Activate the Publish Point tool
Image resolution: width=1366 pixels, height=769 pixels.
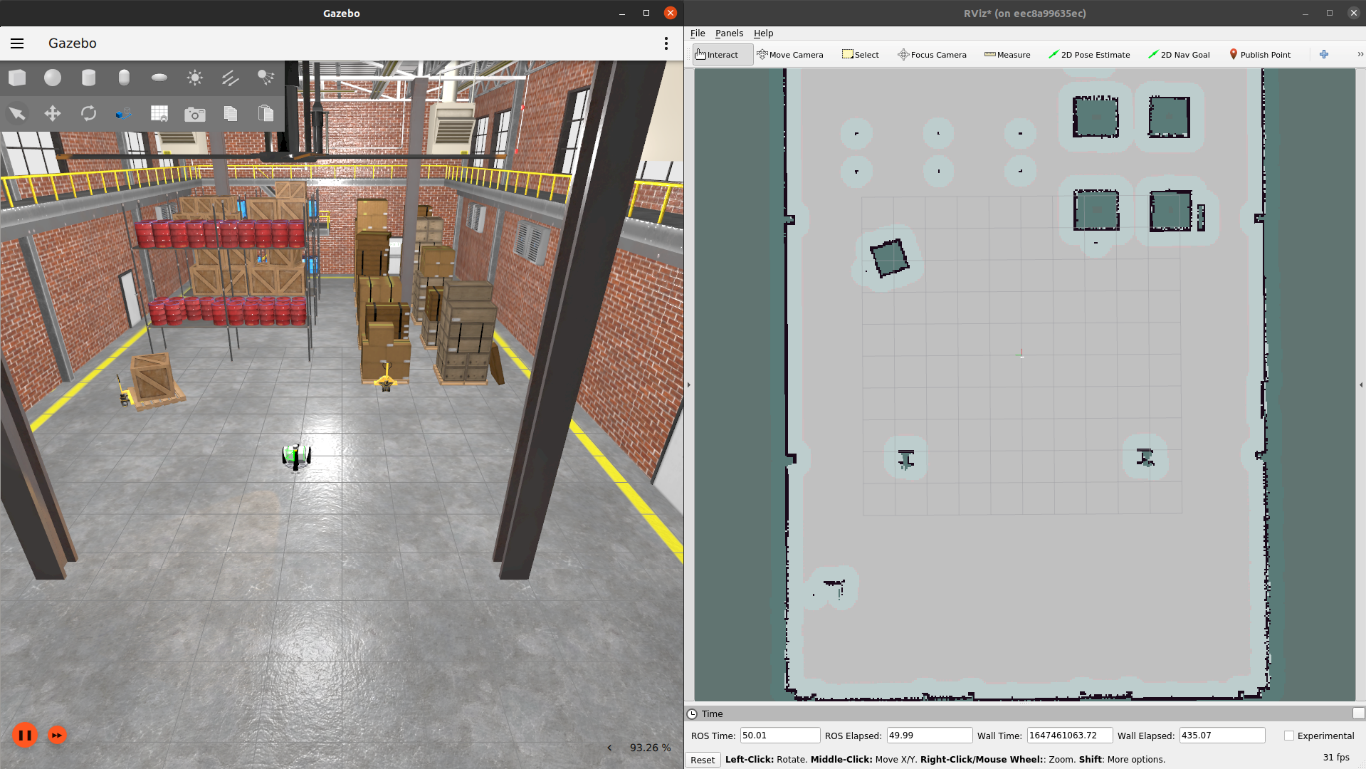(x=1260, y=55)
